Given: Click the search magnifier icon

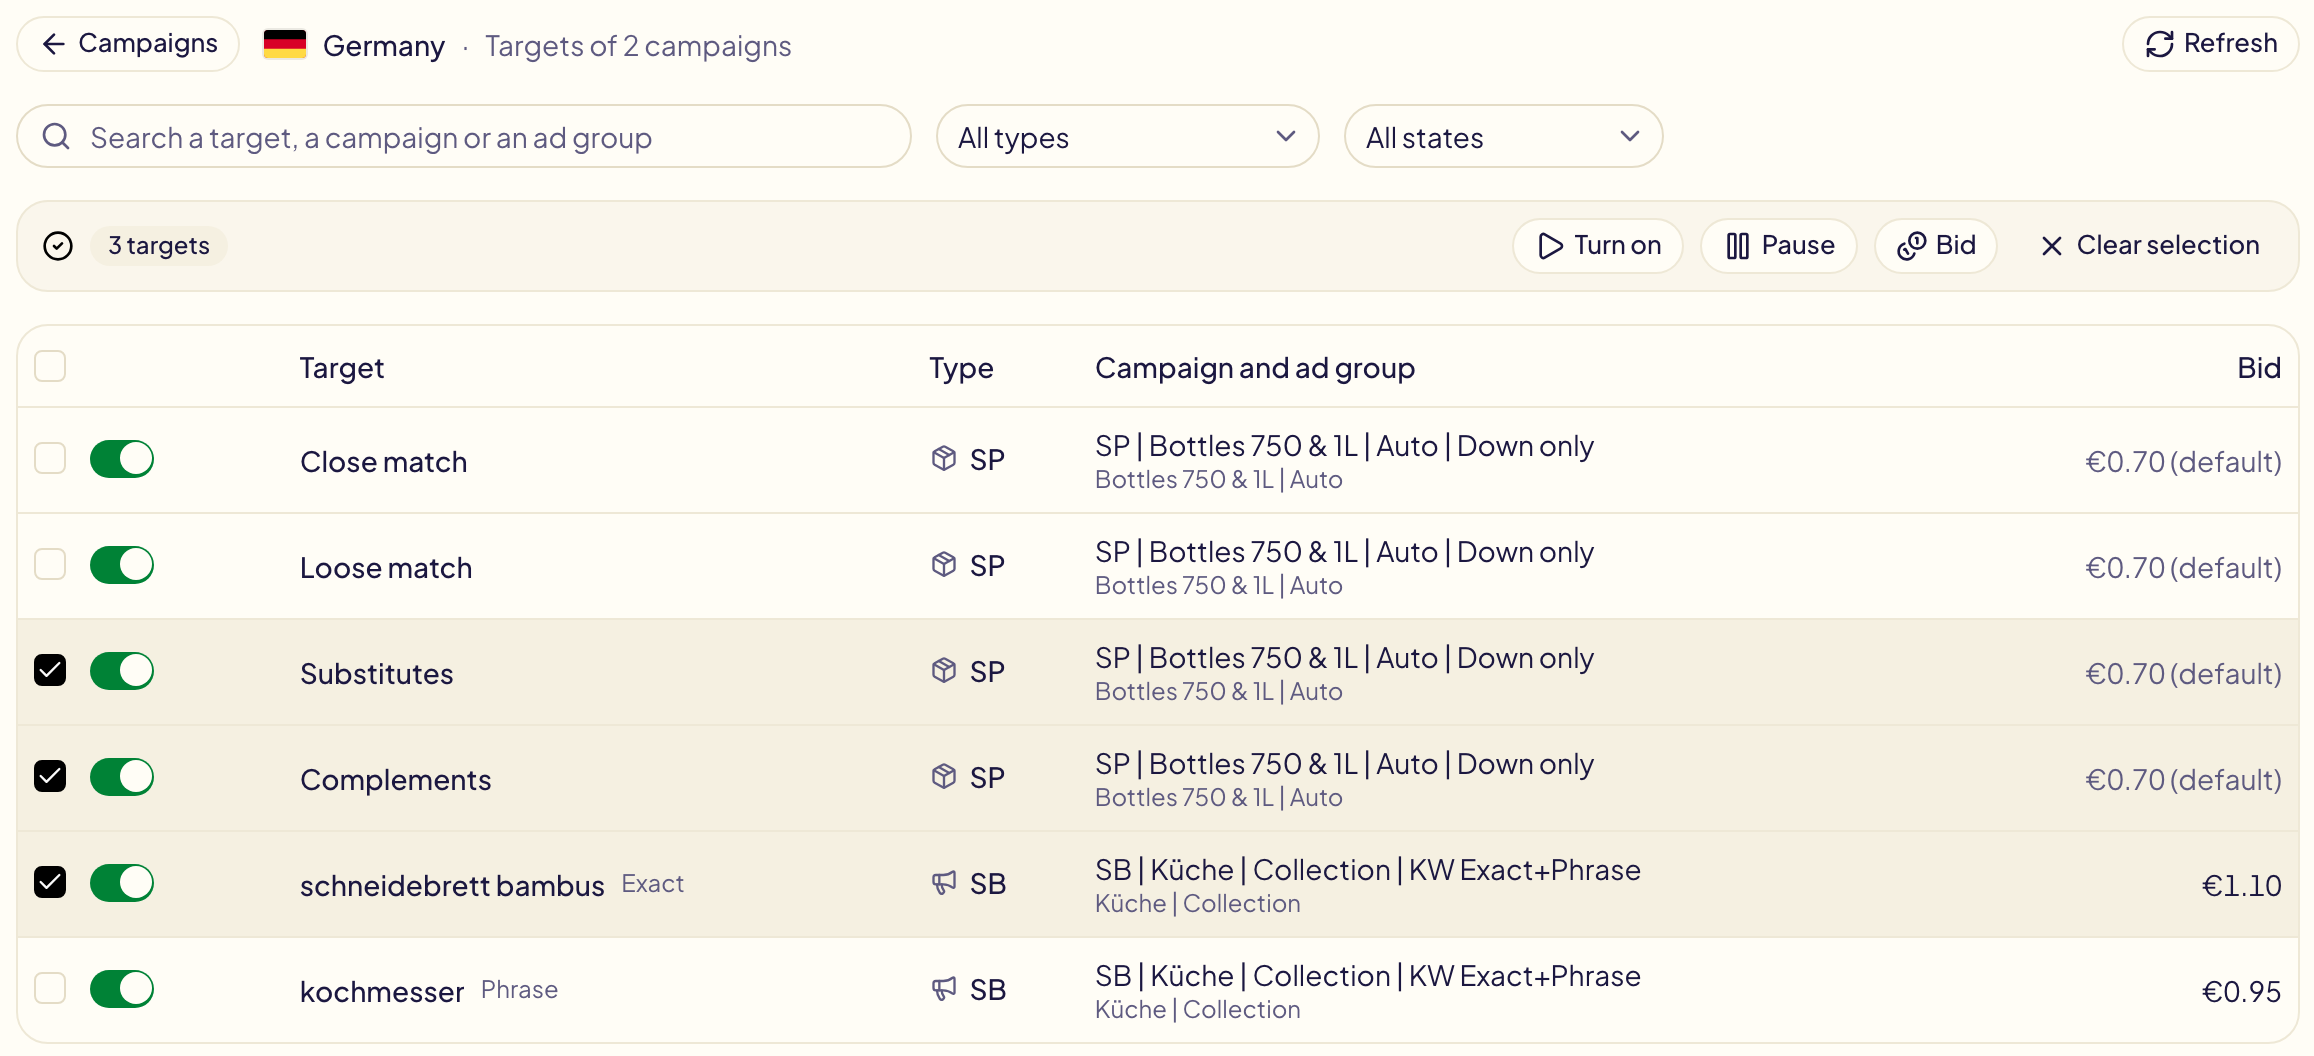Looking at the screenshot, I should coord(56,136).
